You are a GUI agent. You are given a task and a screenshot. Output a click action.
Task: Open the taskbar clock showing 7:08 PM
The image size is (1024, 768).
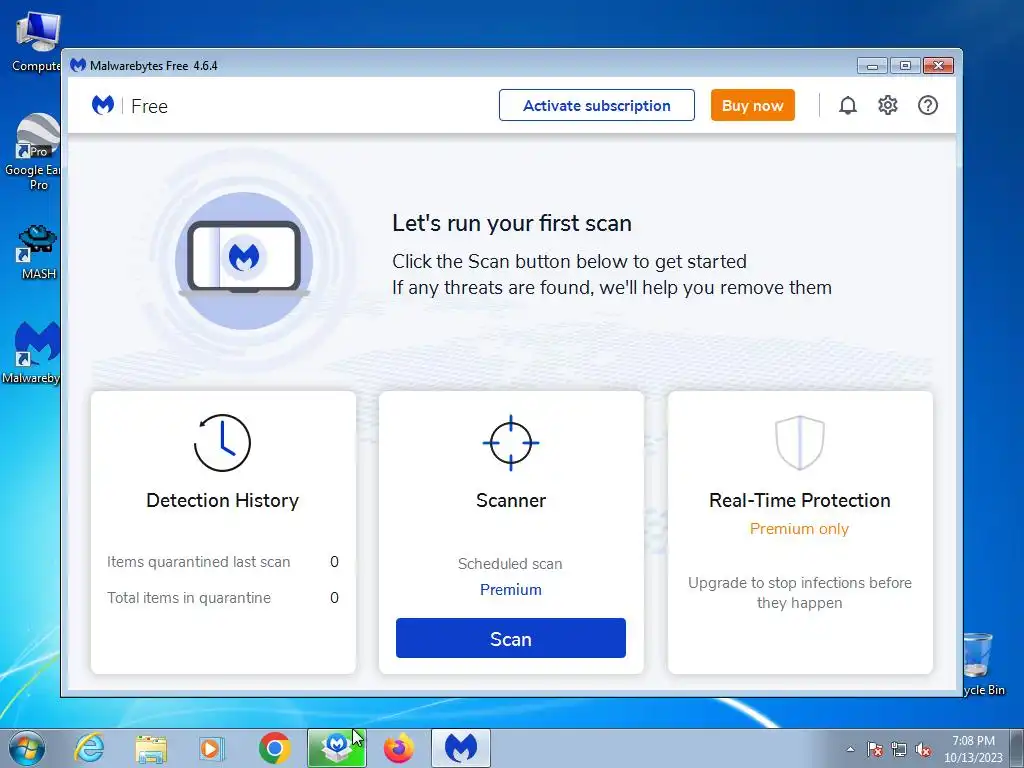973,749
